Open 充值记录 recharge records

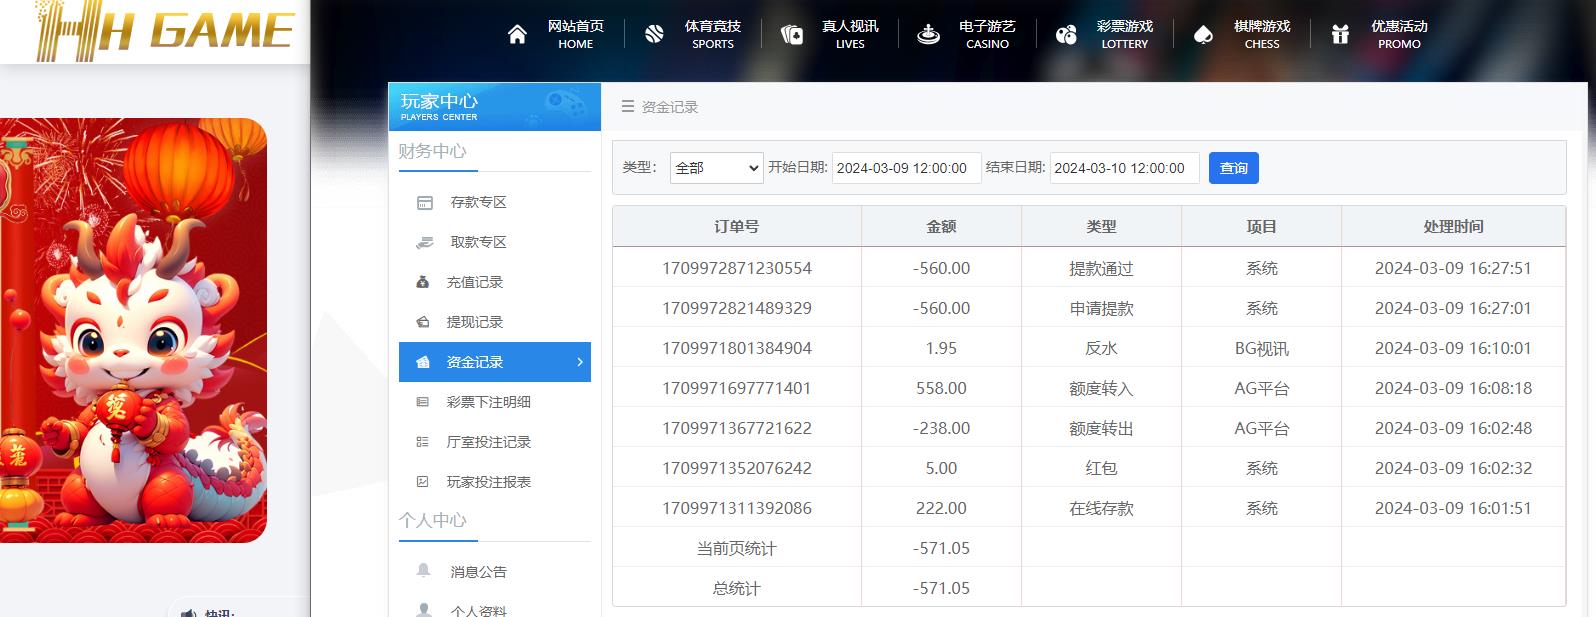click(474, 282)
